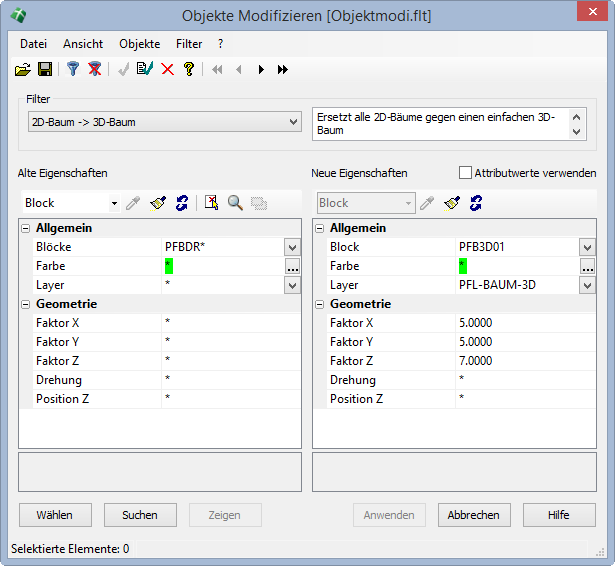Screen dimensions: 615x566
Task: Open the Ansicht menu
Action: pyautogui.click(x=83, y=44)
